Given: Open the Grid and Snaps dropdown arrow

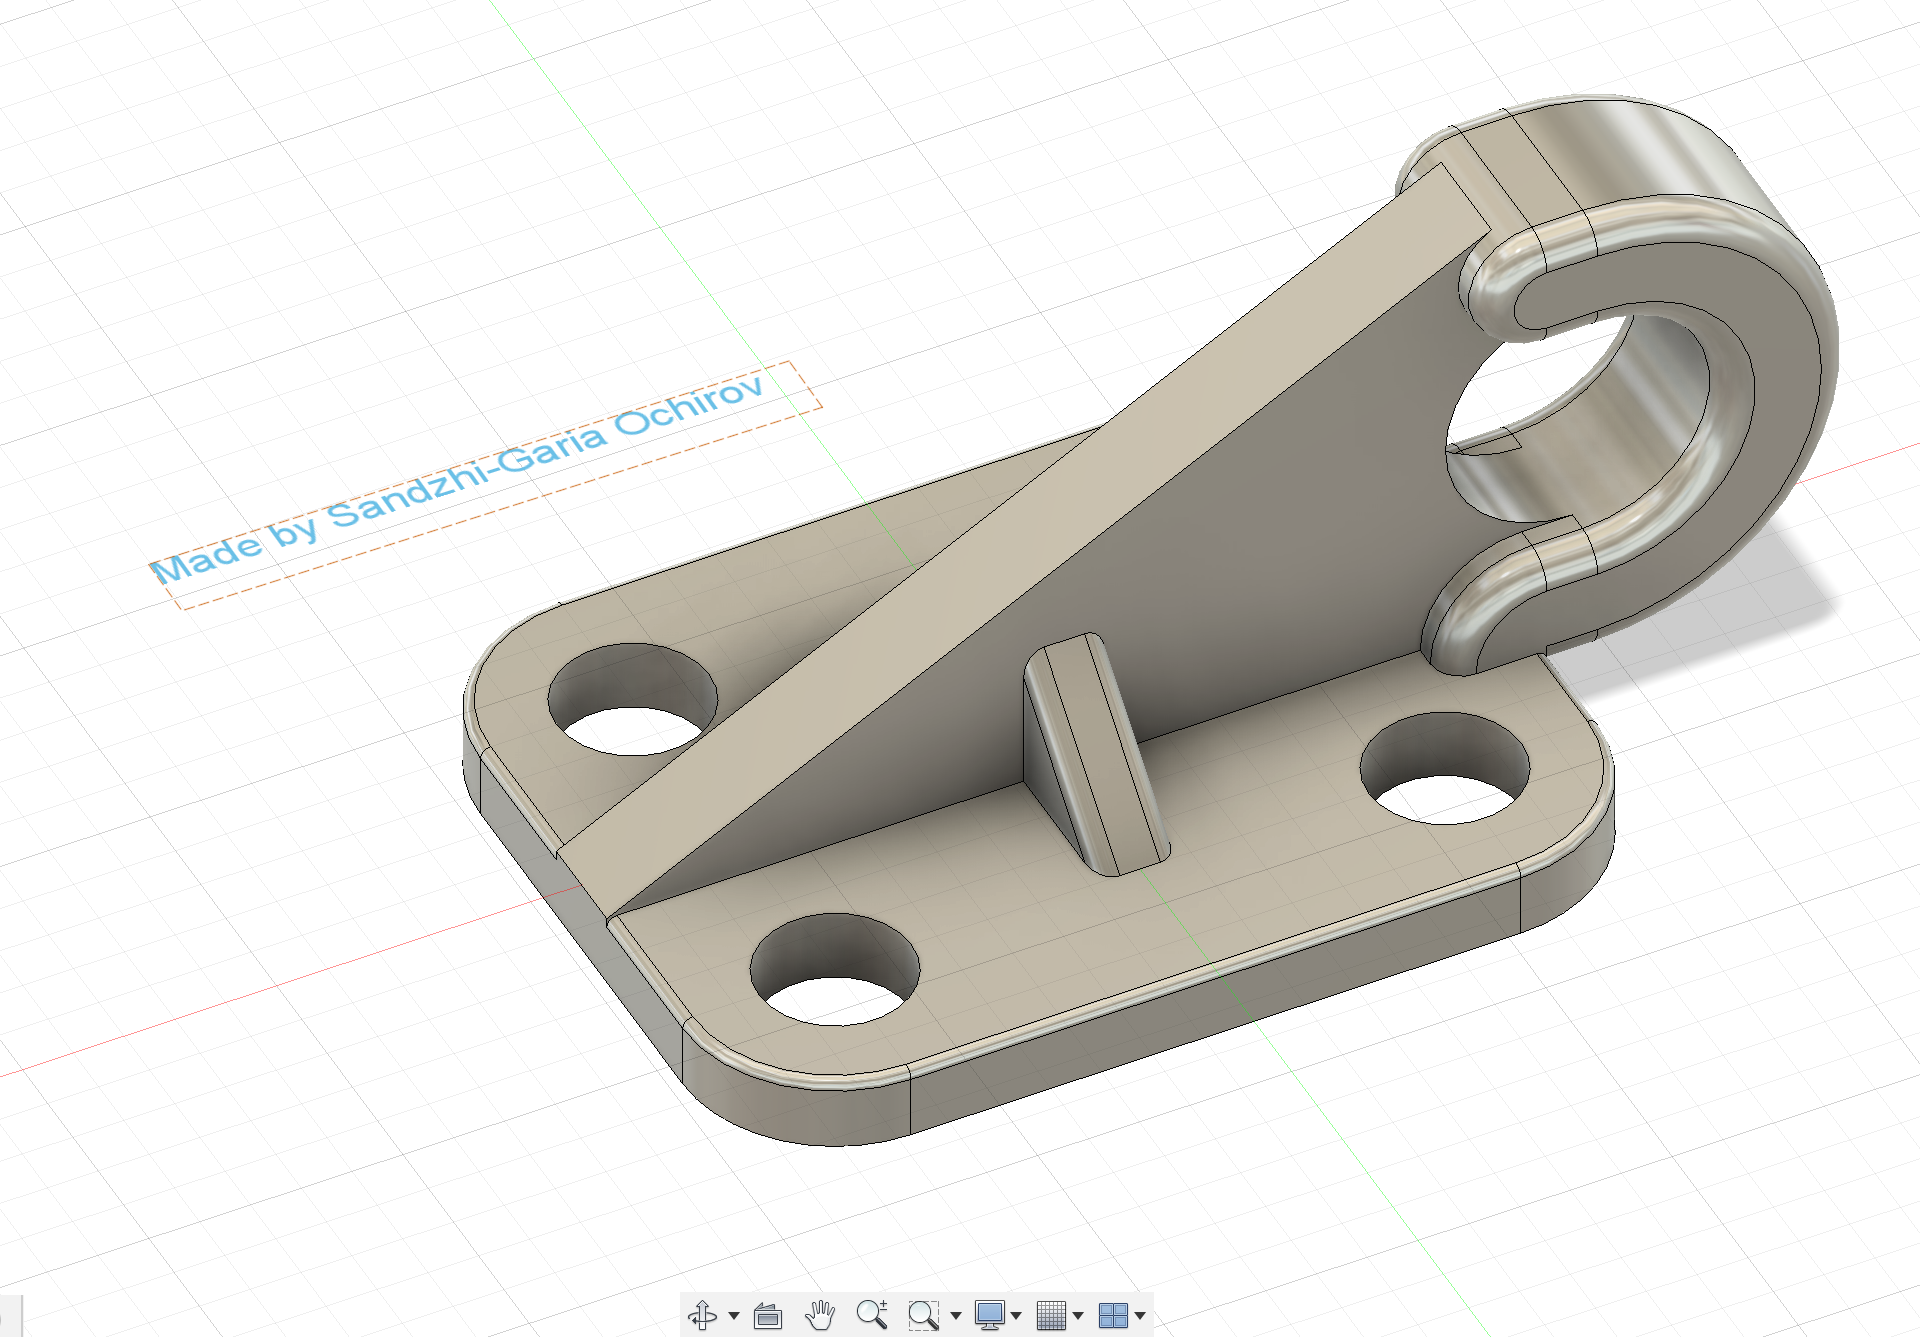Looking at the screenshot, I should (1078, 1316).
